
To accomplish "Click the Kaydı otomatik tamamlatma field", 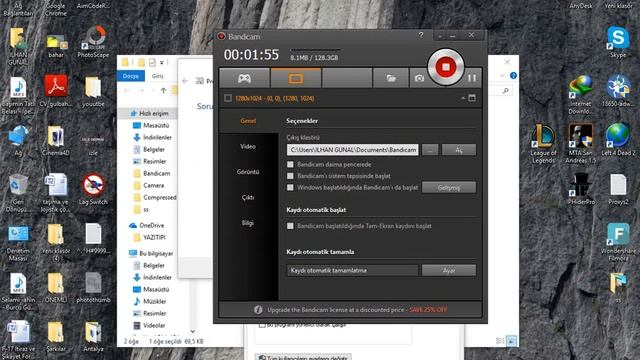I will pyautogui.click(x=353, y=270).
